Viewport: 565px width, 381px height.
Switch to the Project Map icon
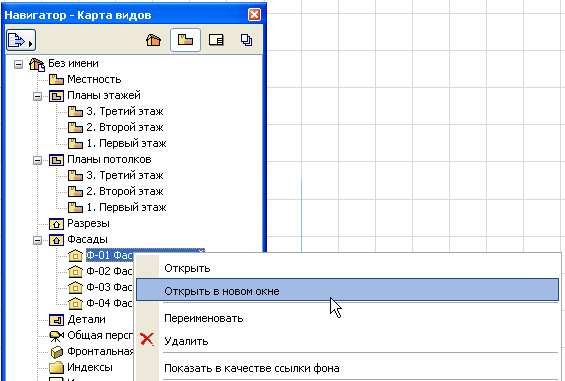point(154,40)
